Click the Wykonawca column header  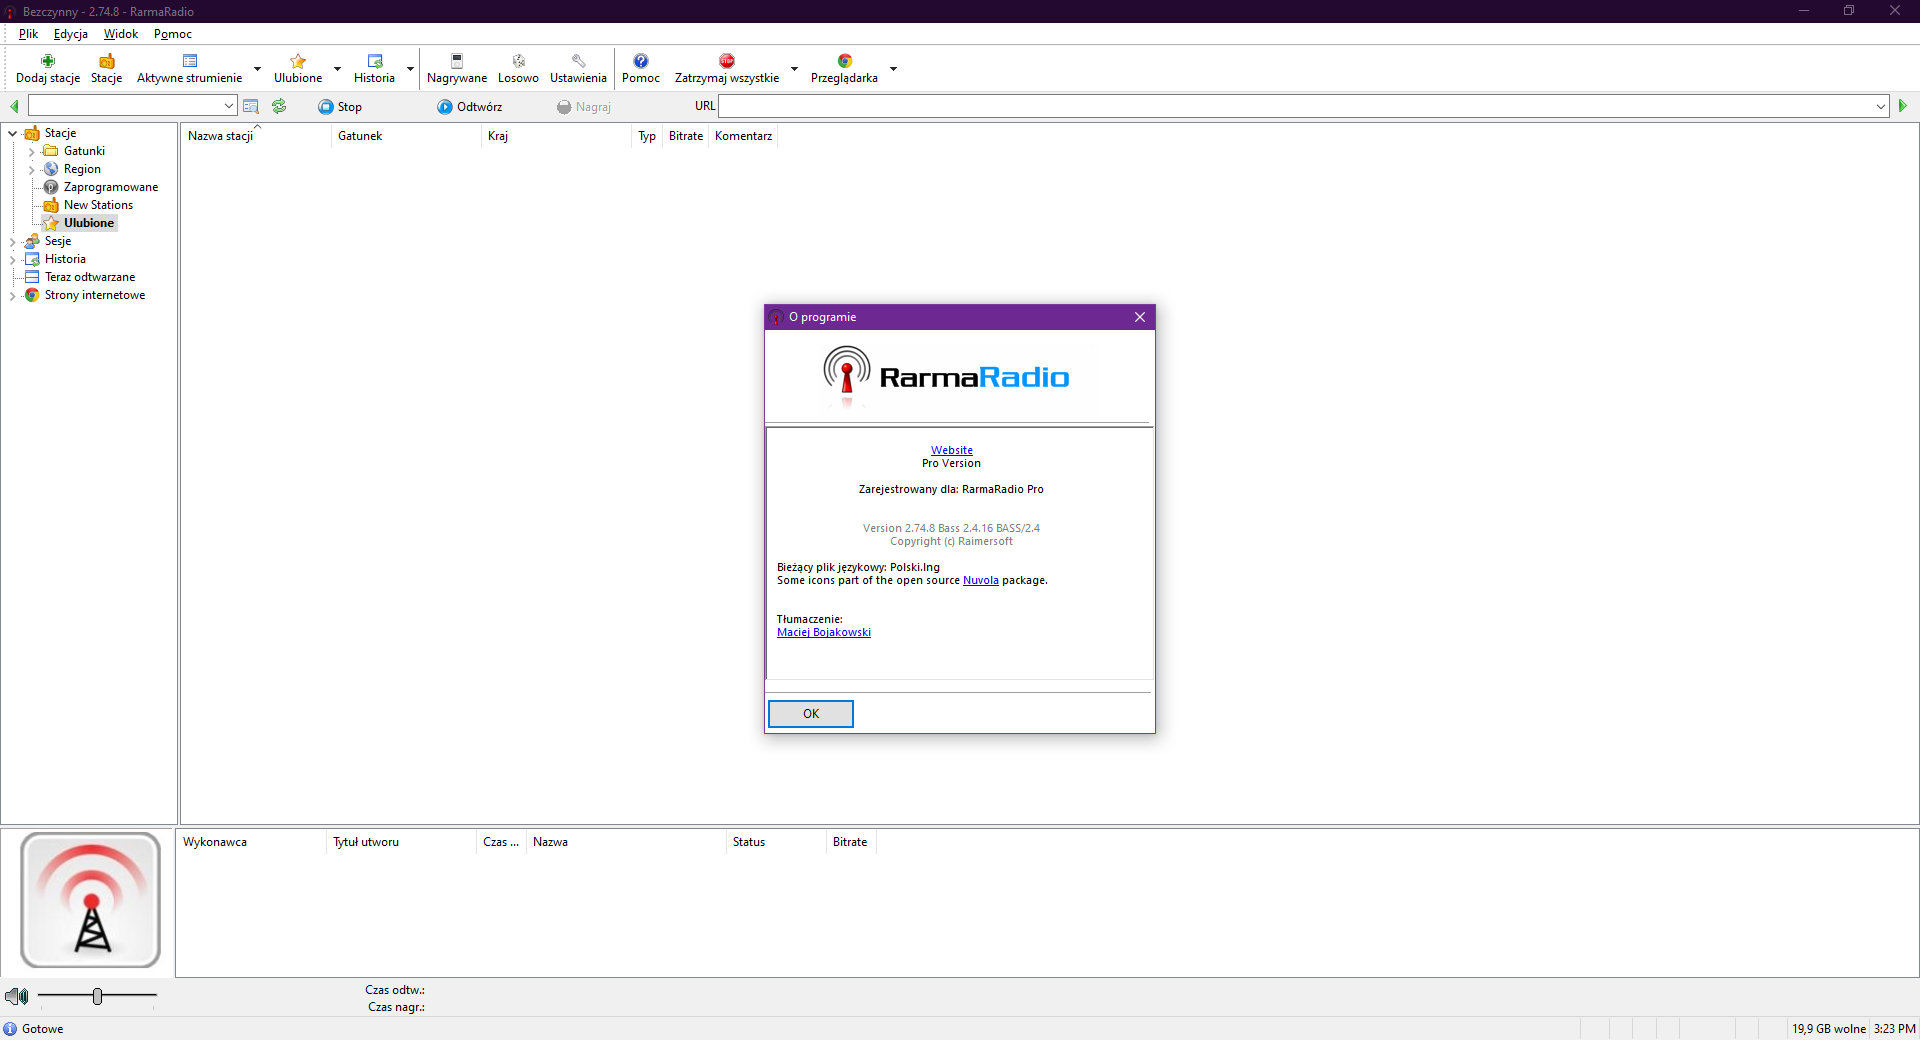250,842
